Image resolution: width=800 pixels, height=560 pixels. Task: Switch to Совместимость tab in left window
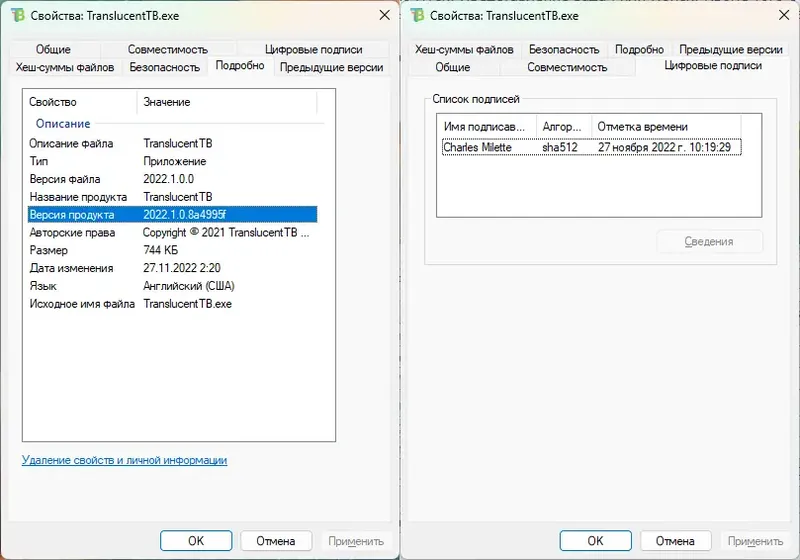[x=167, y=50]
